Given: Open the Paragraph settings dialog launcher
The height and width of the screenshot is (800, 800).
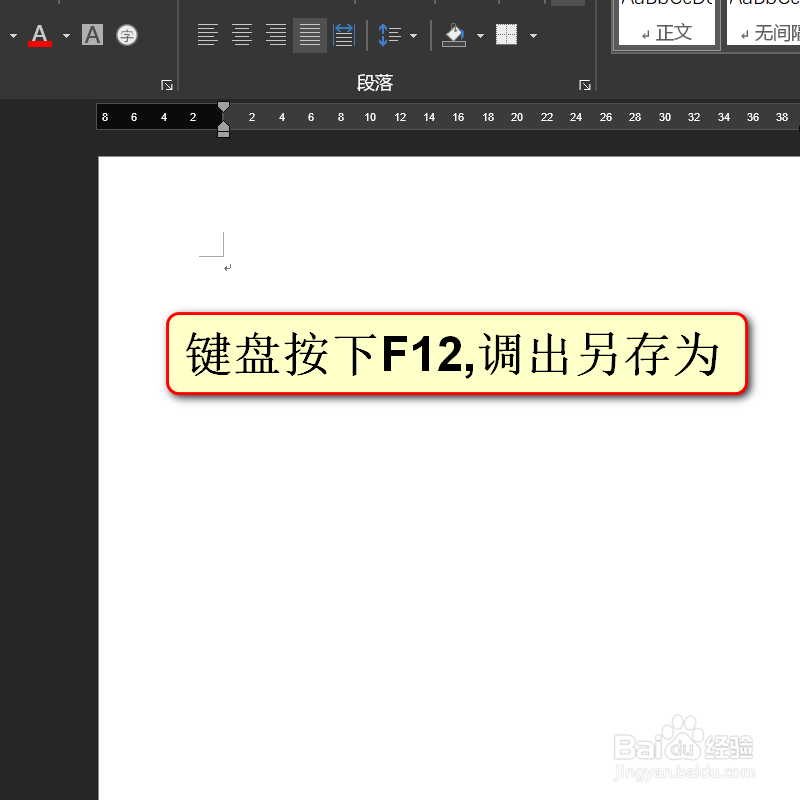Looking at the screenshot, I should click(x=585, y=85).
